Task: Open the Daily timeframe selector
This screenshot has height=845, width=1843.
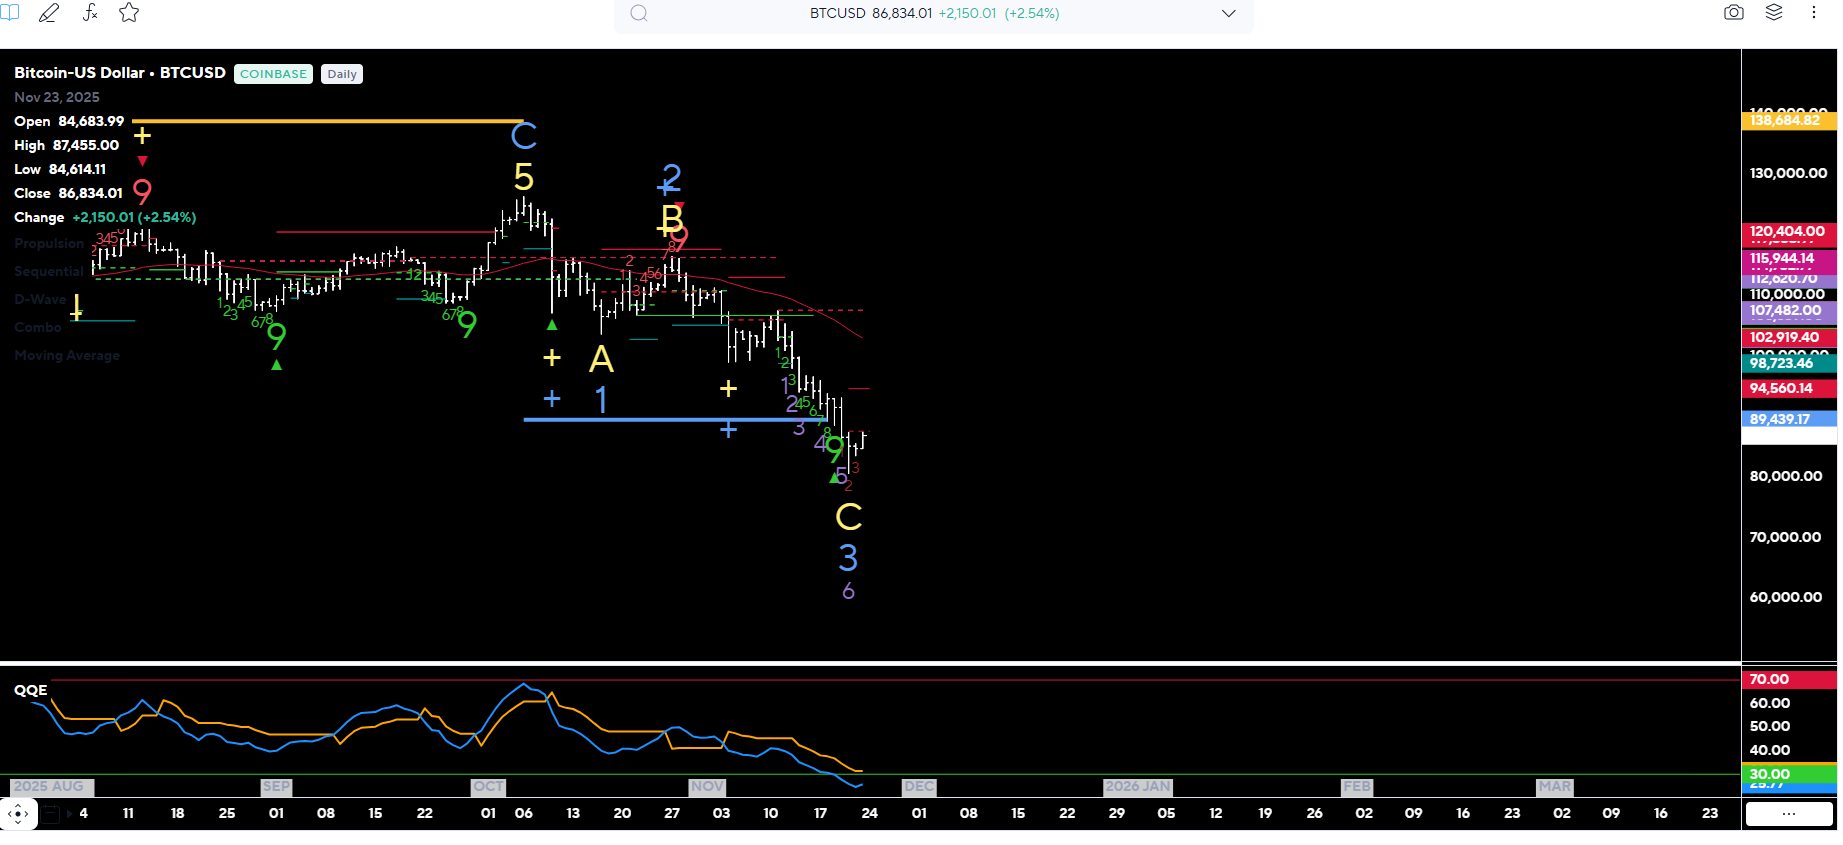Action: 342,74
